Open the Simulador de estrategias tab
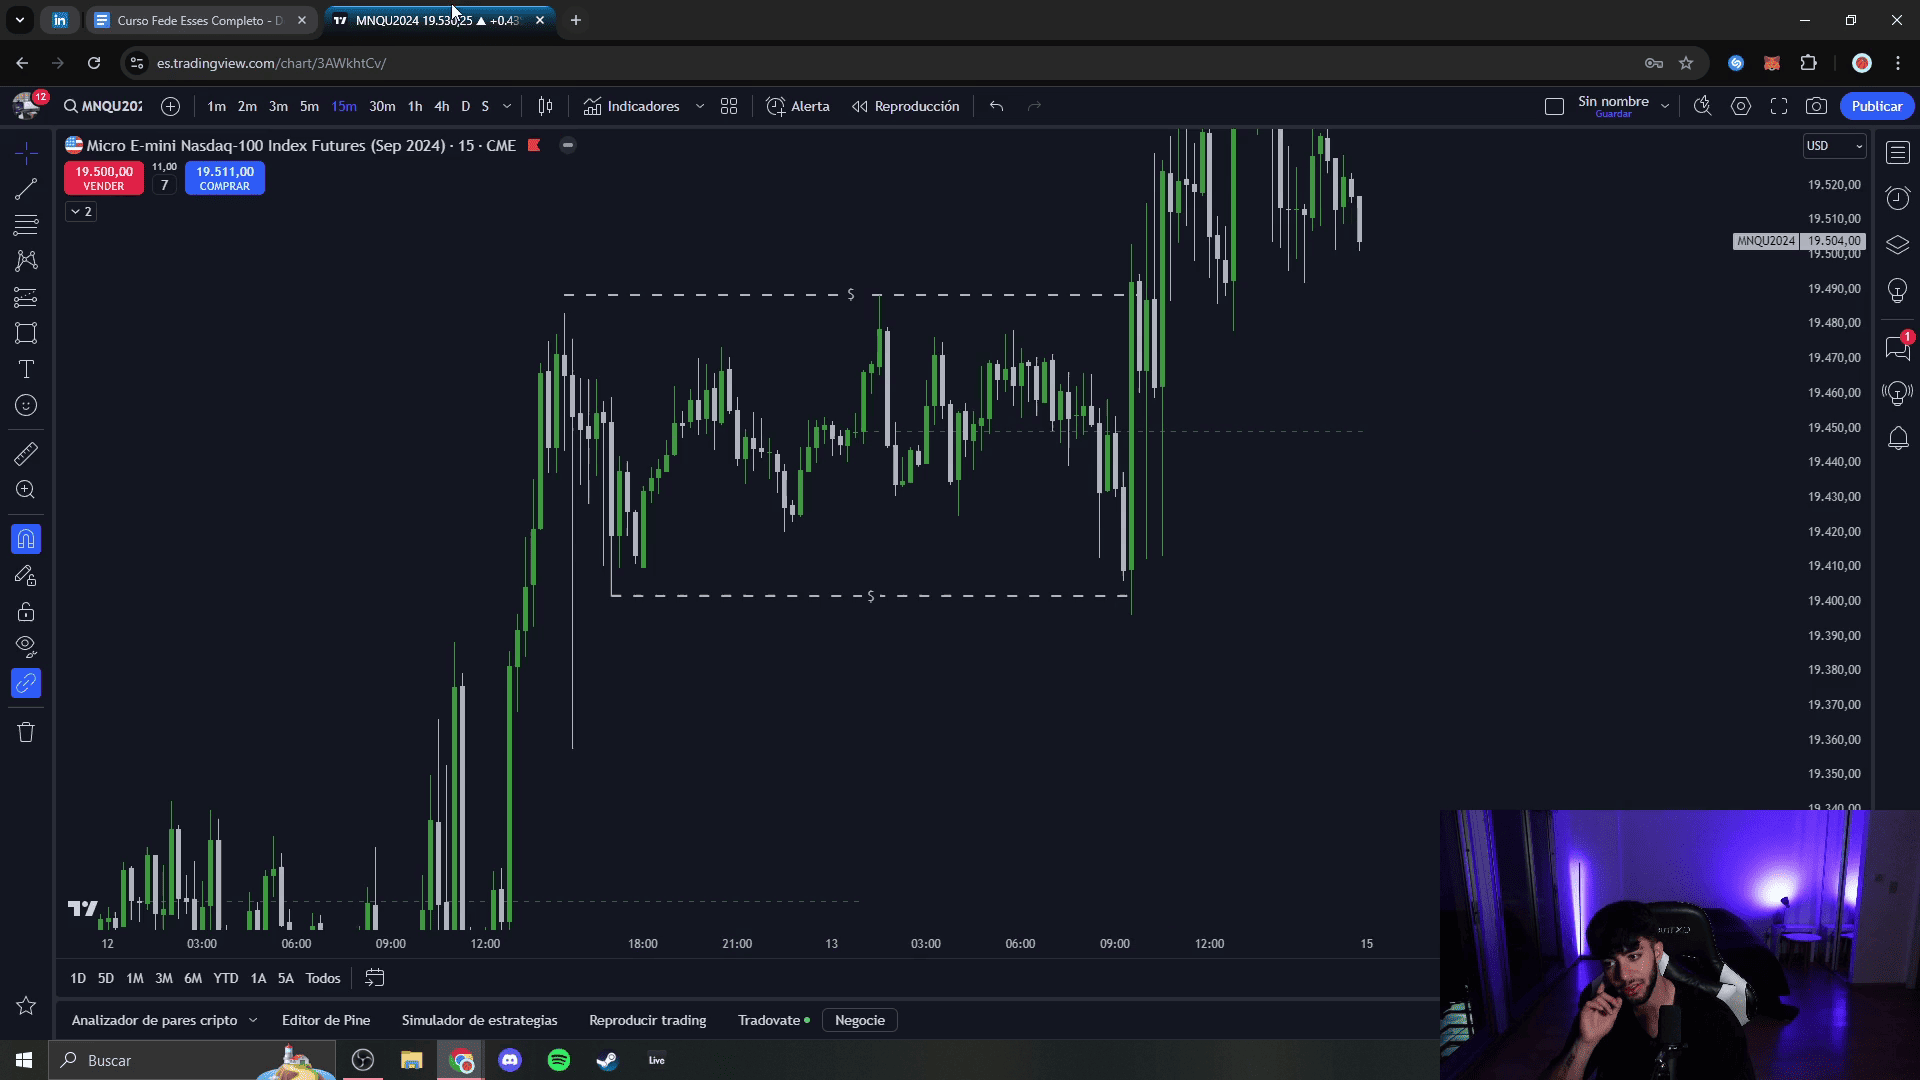Viewport: 1920px width, 1080px height. [x=479, y=1020]
